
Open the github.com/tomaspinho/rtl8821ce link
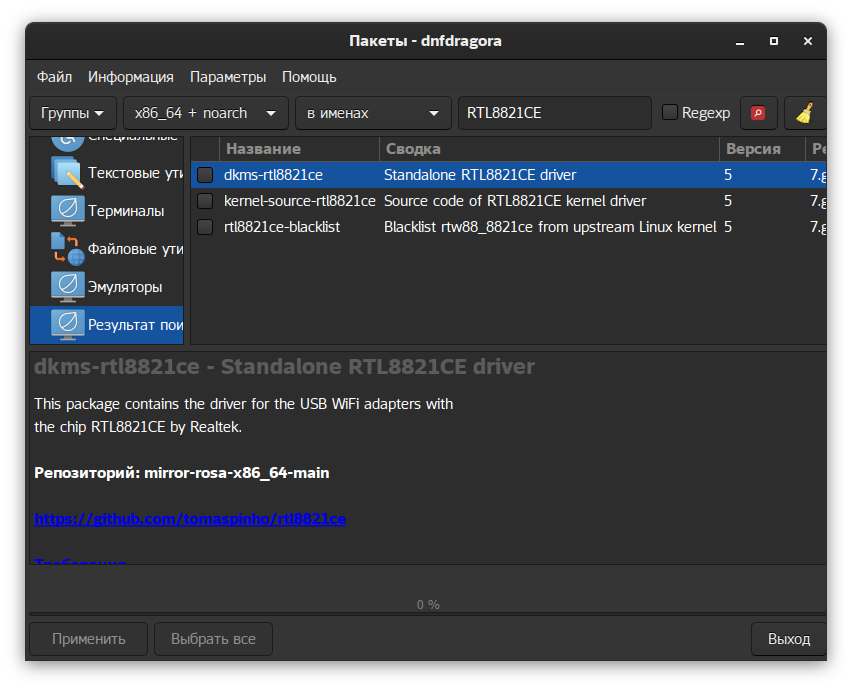[x=190, y=519]
